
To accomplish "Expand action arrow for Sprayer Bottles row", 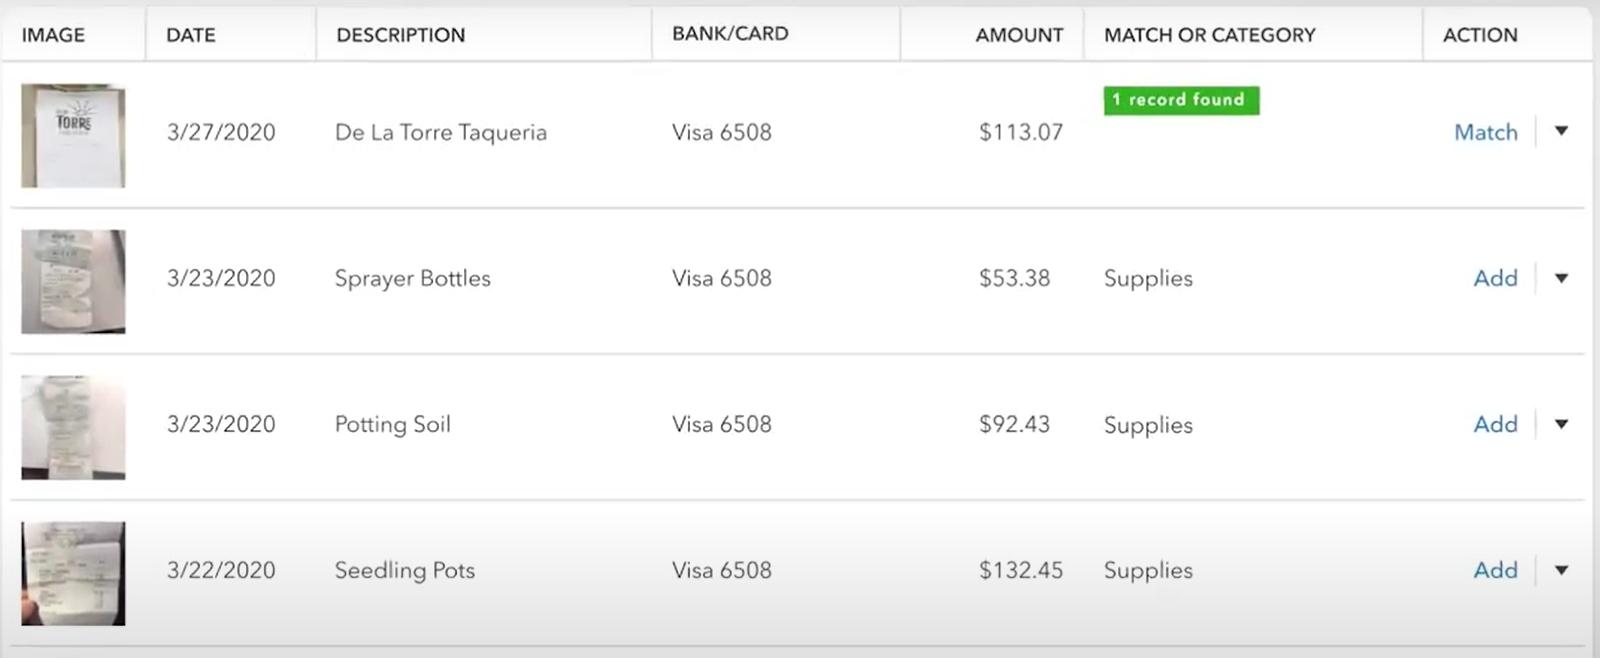I will coord(1561,278).
